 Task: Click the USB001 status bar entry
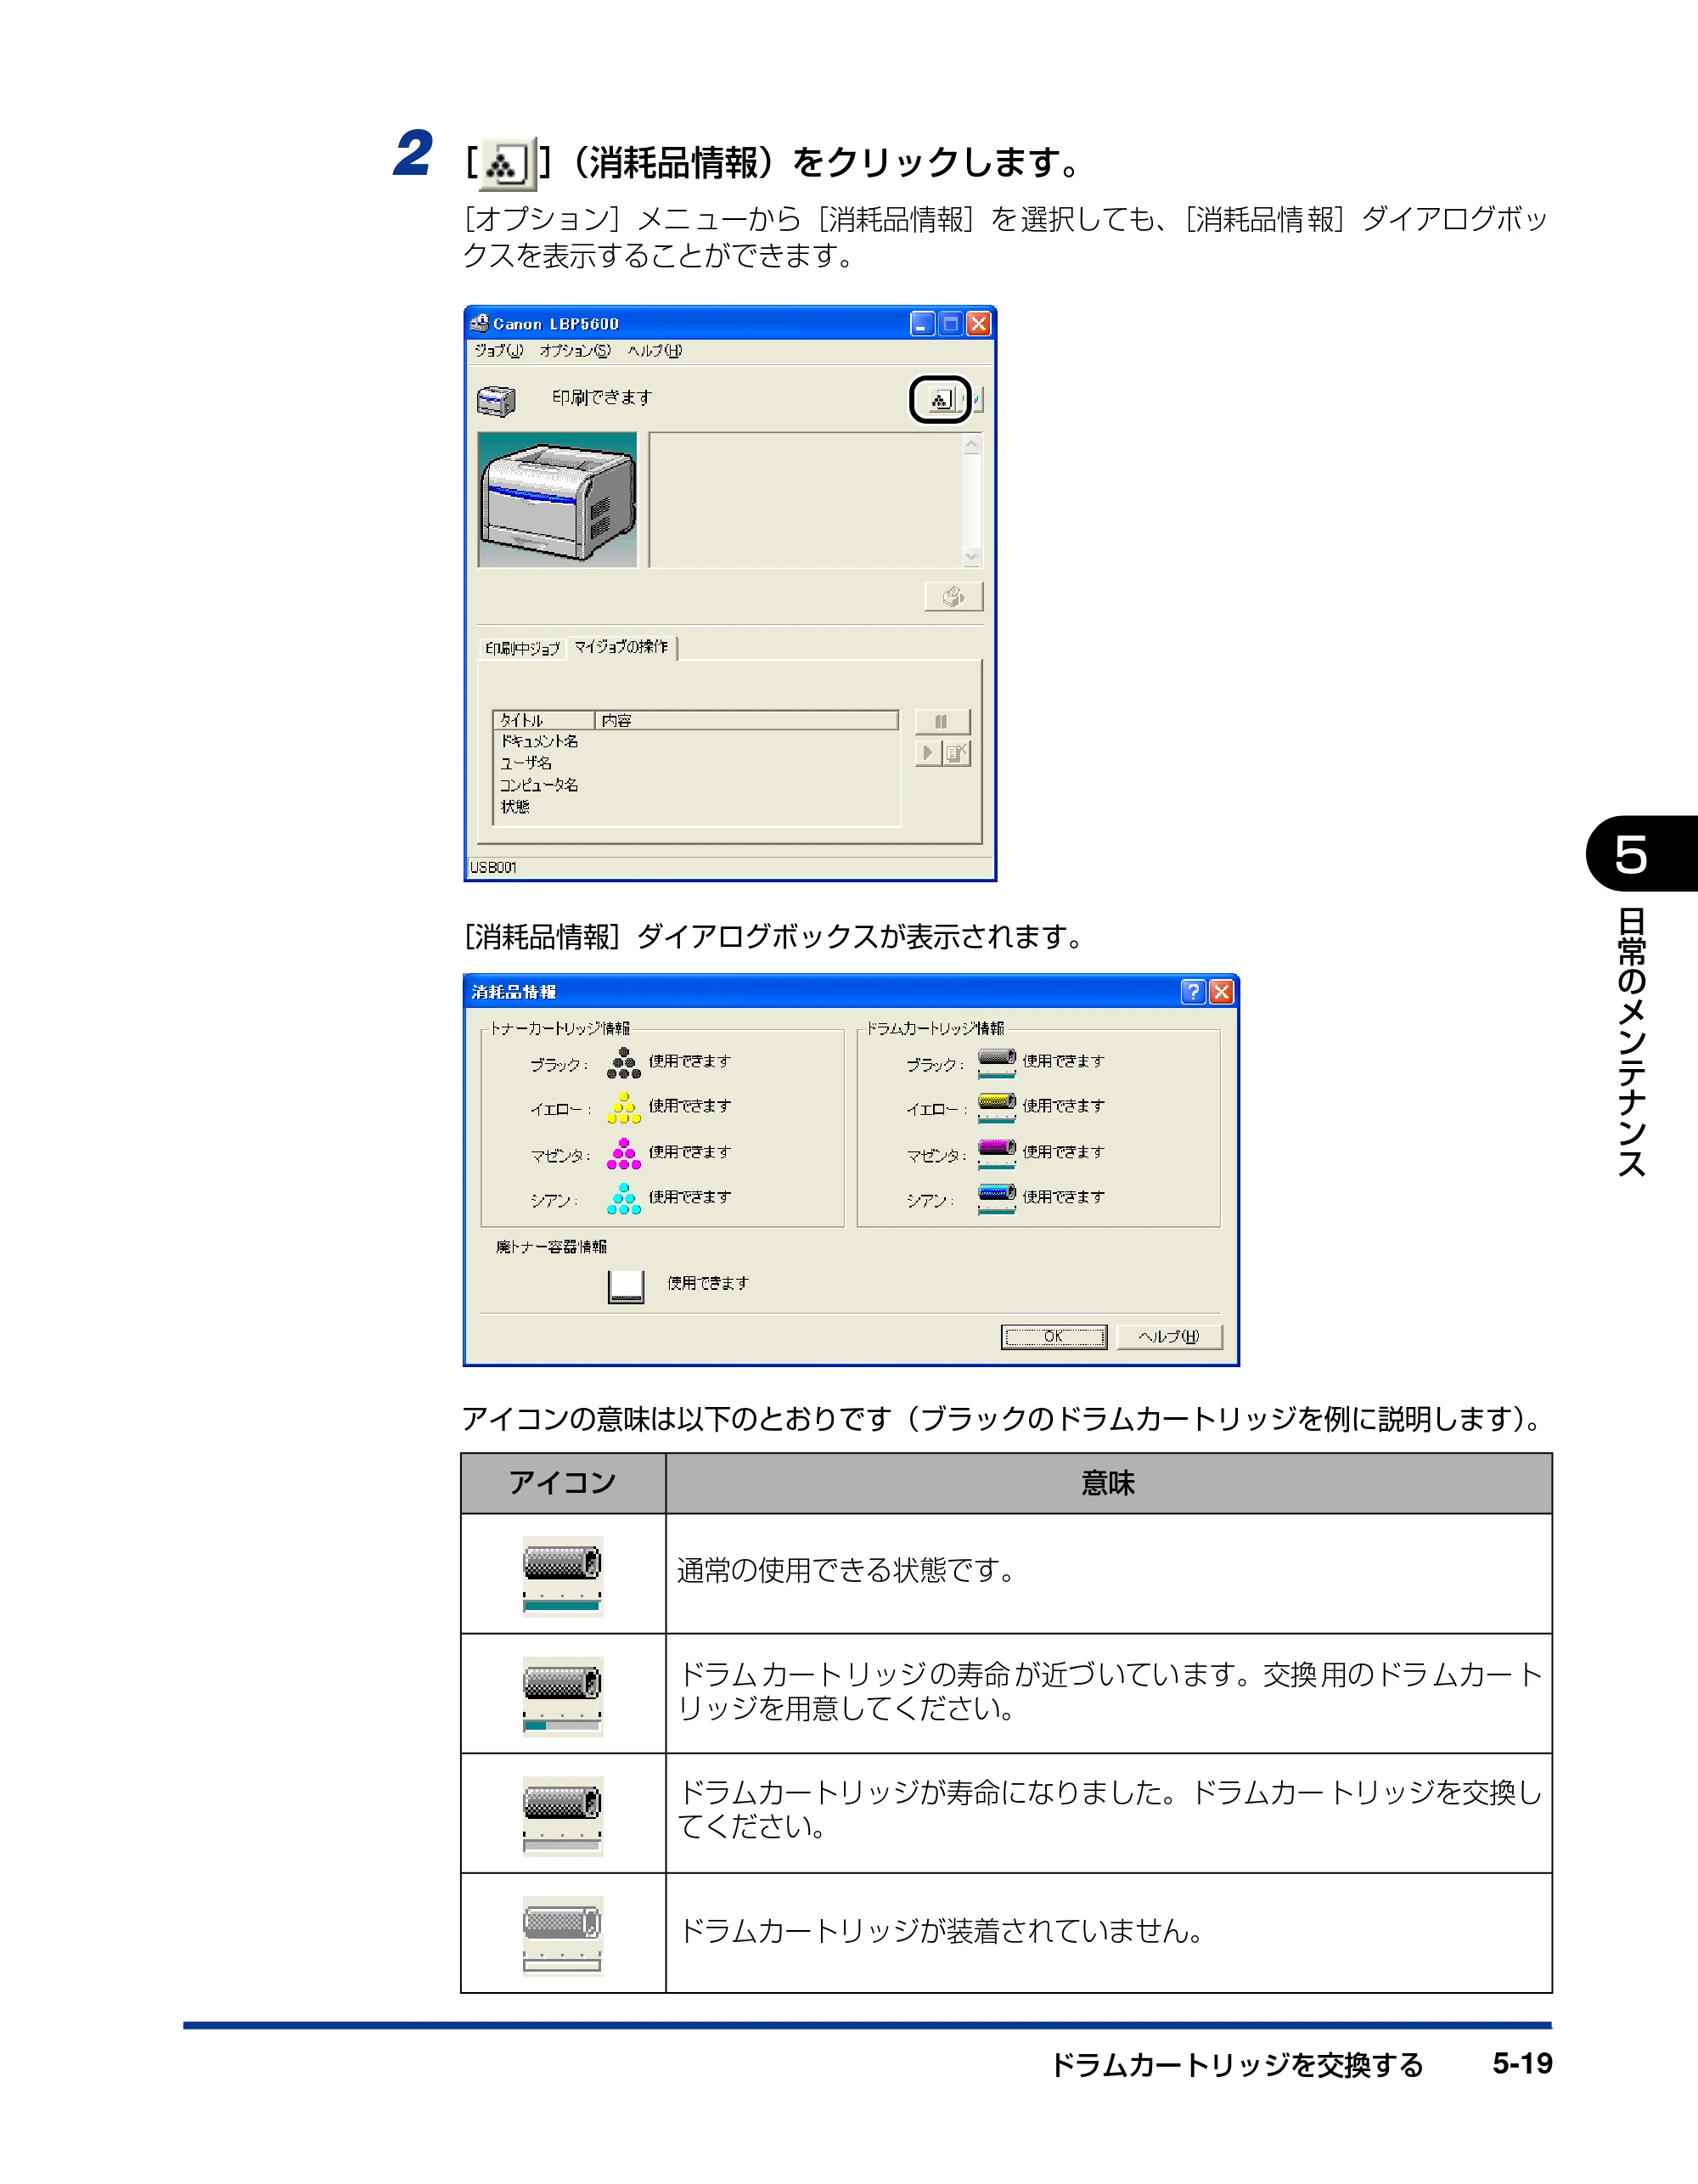[x=494, y=867]
